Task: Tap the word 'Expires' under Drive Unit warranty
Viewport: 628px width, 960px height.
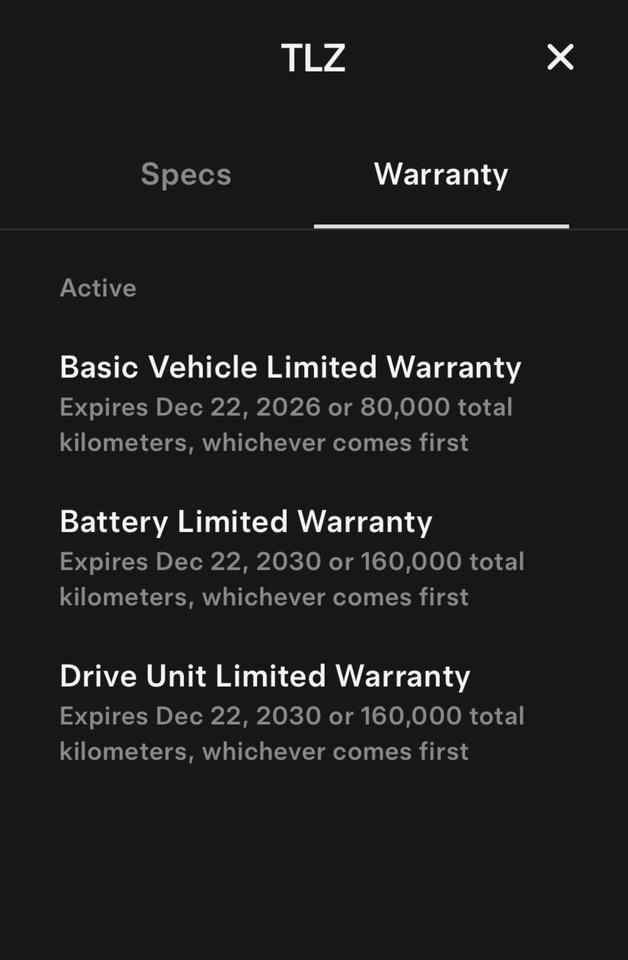Action: [x=103, y=716]
